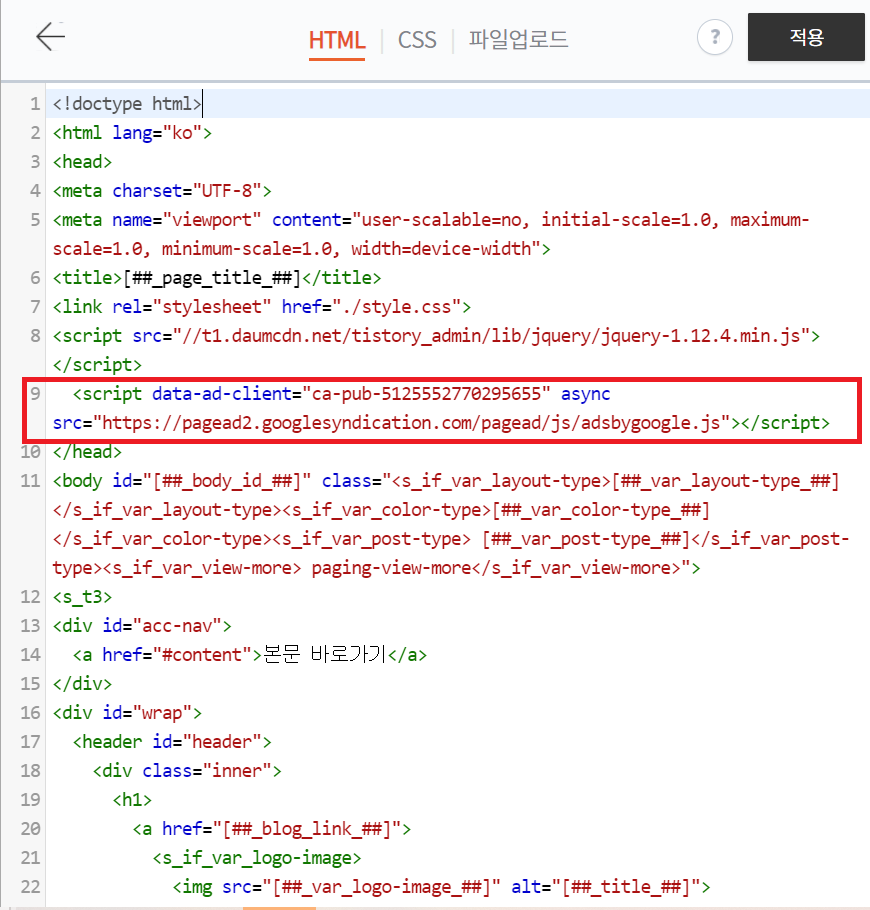Click the <html lang="ko"> code line

[132, 133]
